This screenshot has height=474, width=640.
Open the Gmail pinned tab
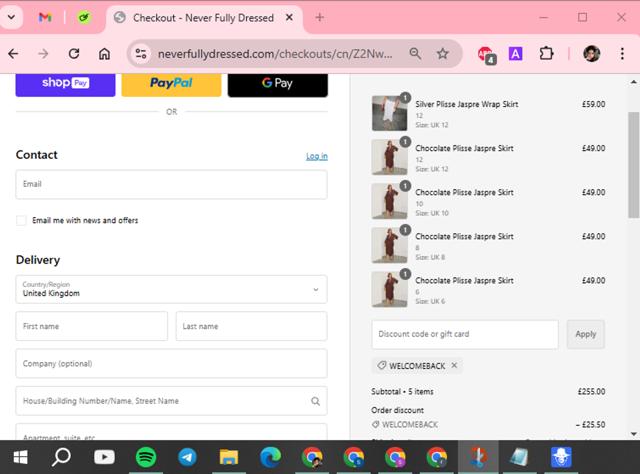pos(45,18)
